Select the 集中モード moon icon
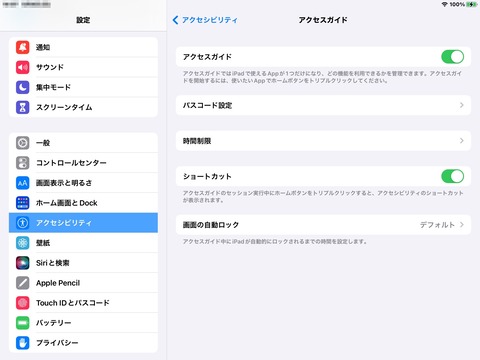The height and width of the screenshot is (360, 480). pyautogui.click(x=22, y=87)
